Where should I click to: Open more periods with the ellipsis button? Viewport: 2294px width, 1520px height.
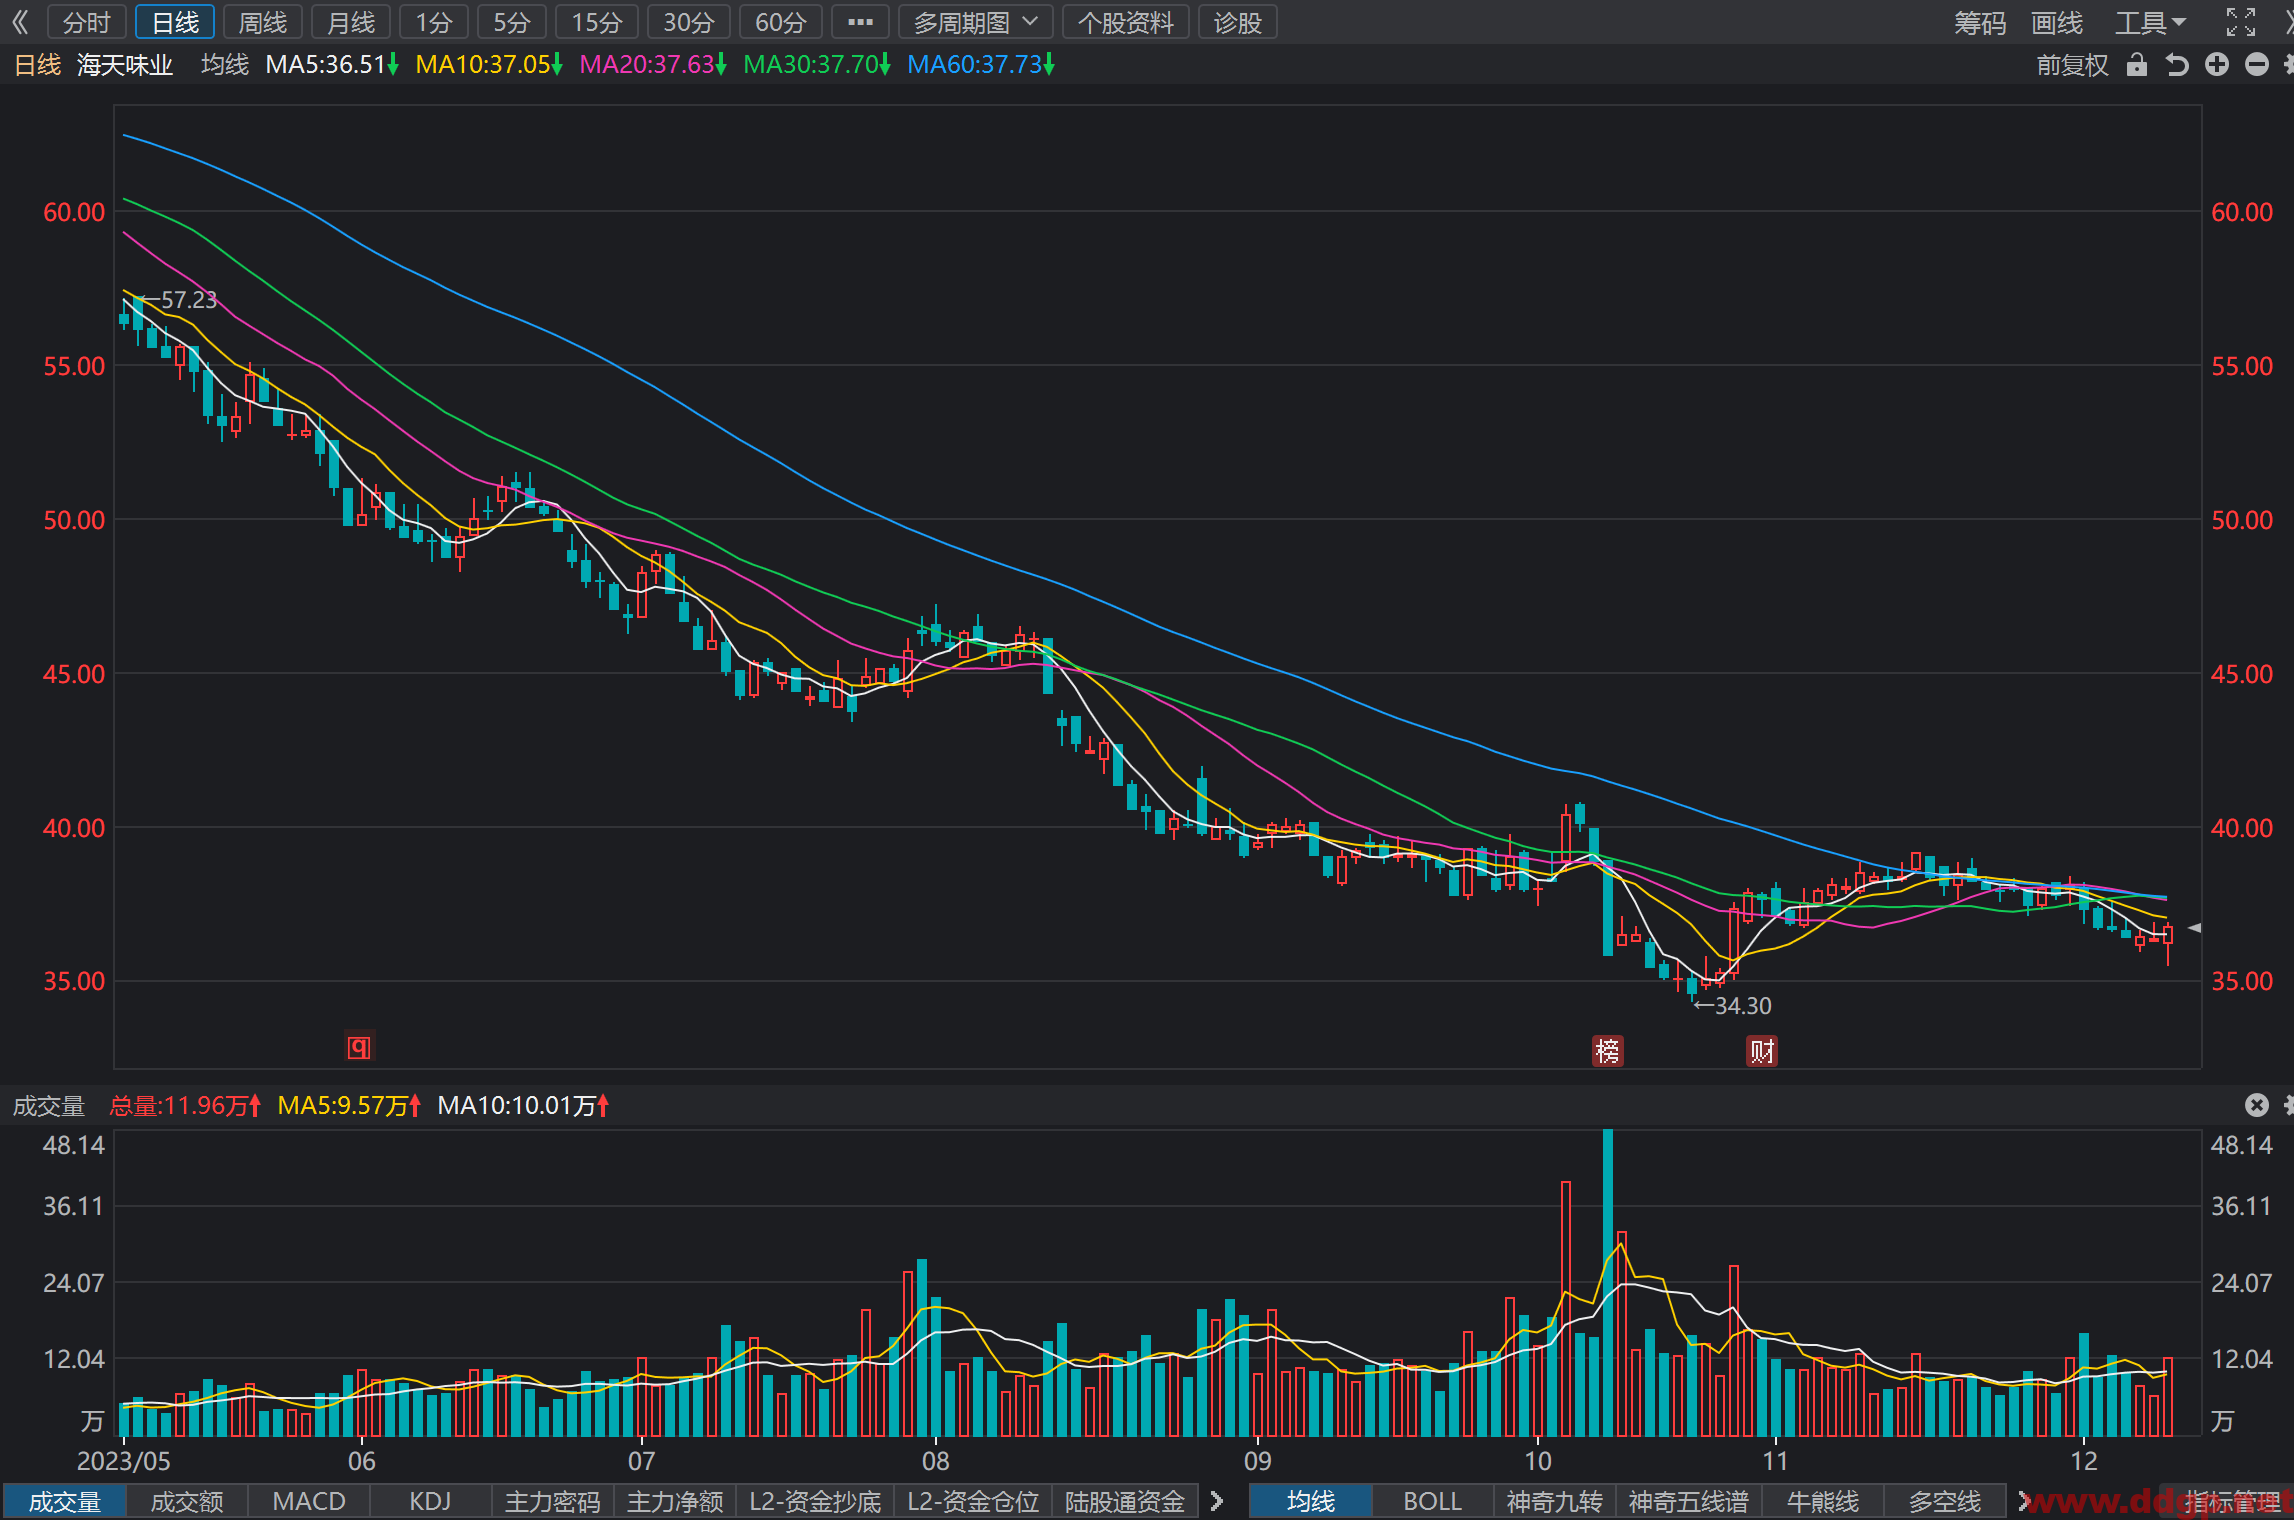[x=860, y=22]
